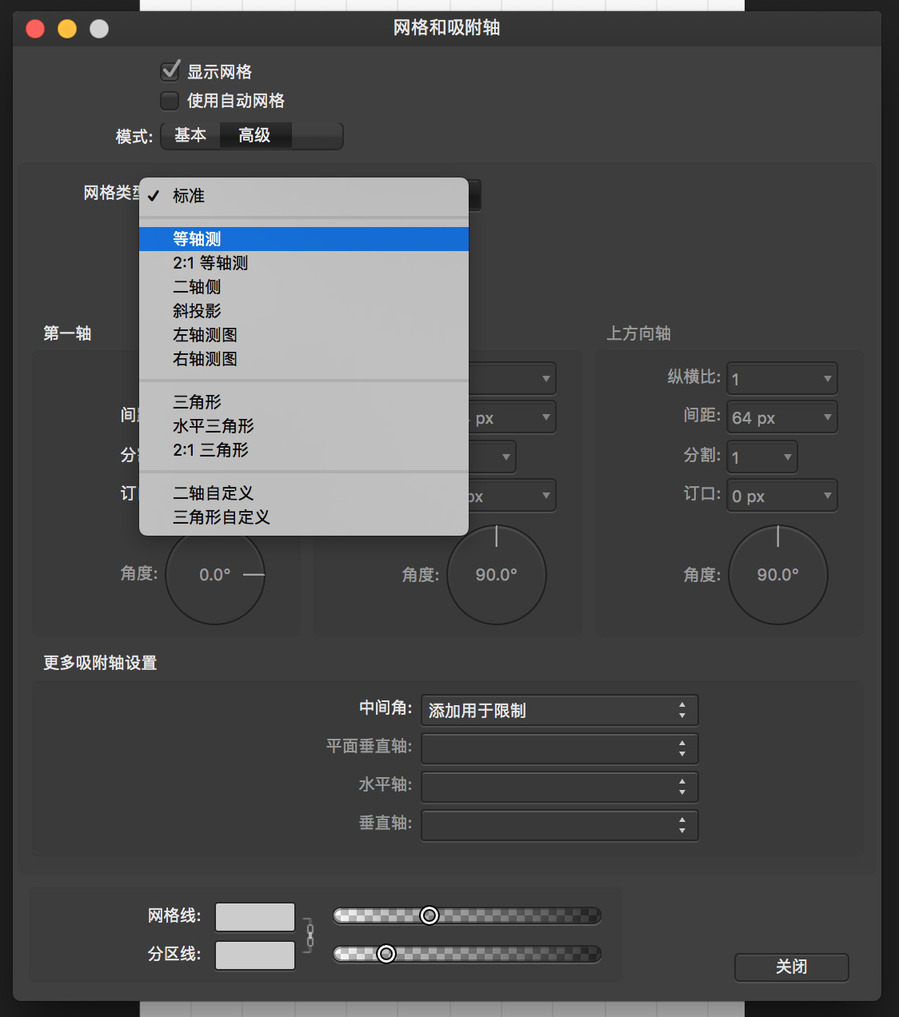Click the 上方向轴 angle dial showing 90.0°
Image resolution: width=899 pixels, height=1017 pixels.
click(778, 575)
